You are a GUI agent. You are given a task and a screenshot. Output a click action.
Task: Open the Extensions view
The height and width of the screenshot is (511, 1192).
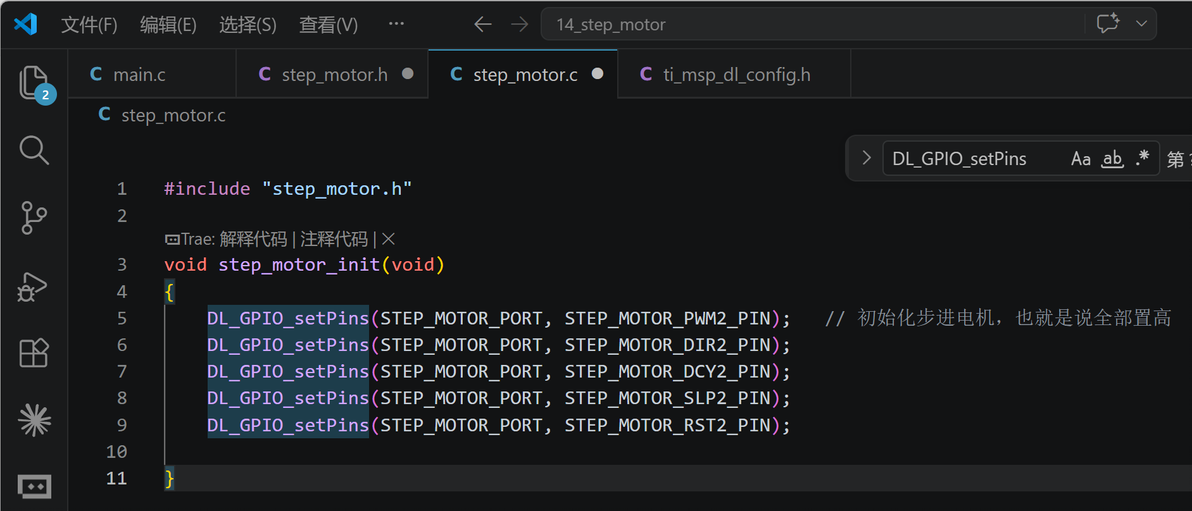[33, 353]
